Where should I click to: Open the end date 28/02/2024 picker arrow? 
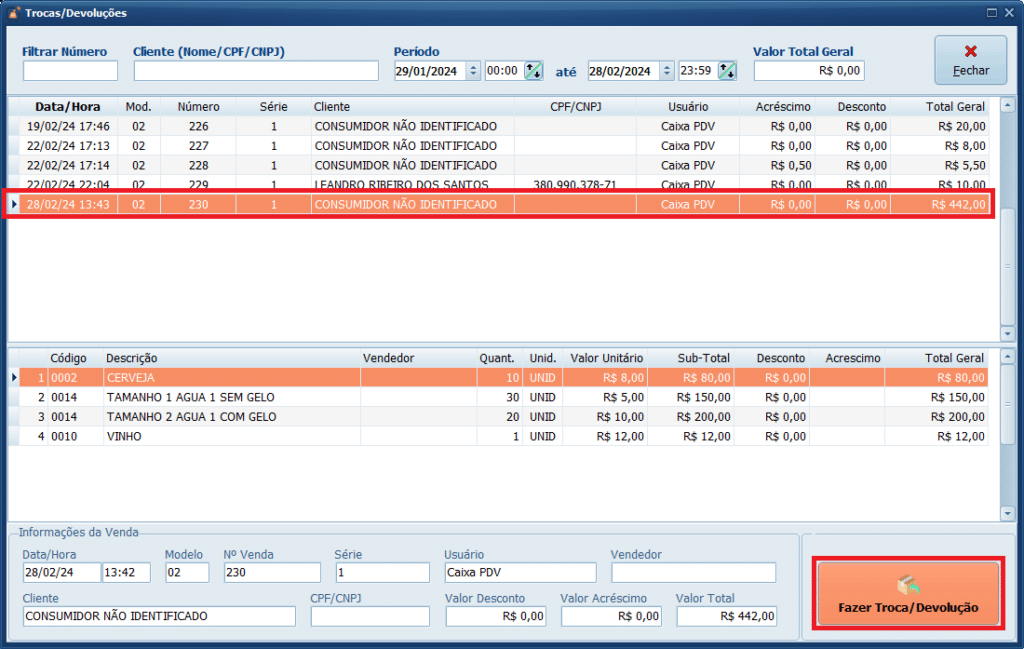point(667,71)
